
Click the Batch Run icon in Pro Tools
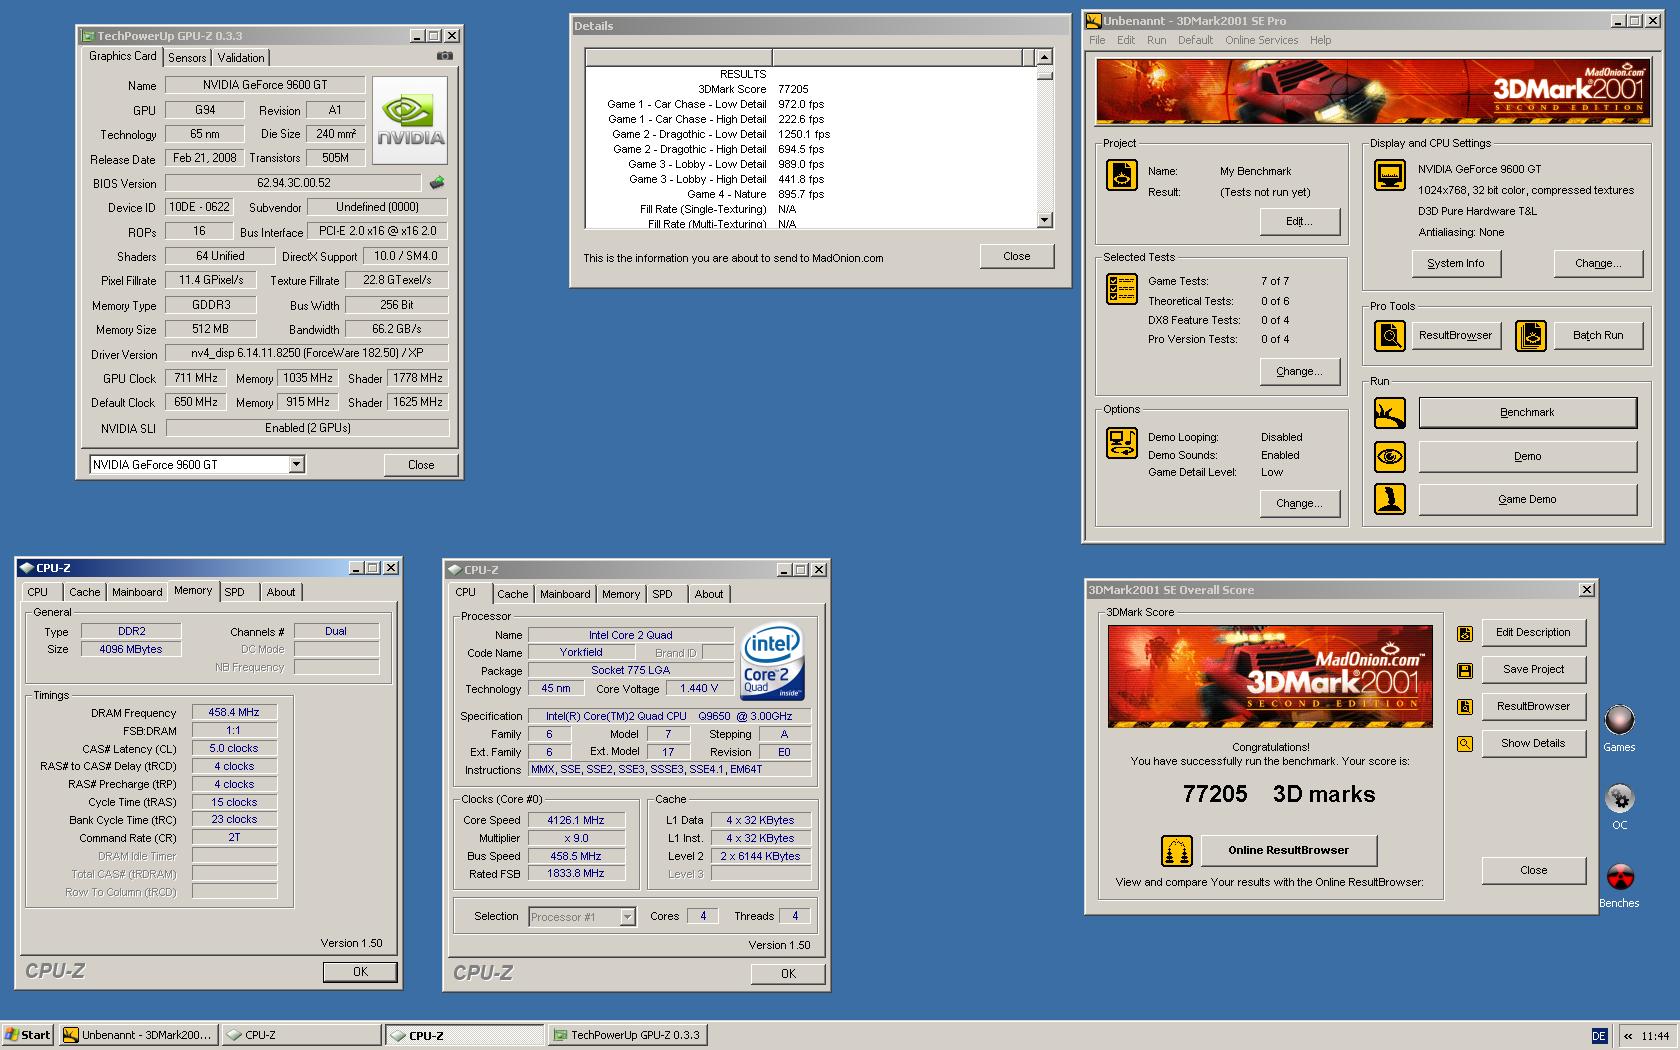pyautogui.click(x=1530, y=336)
